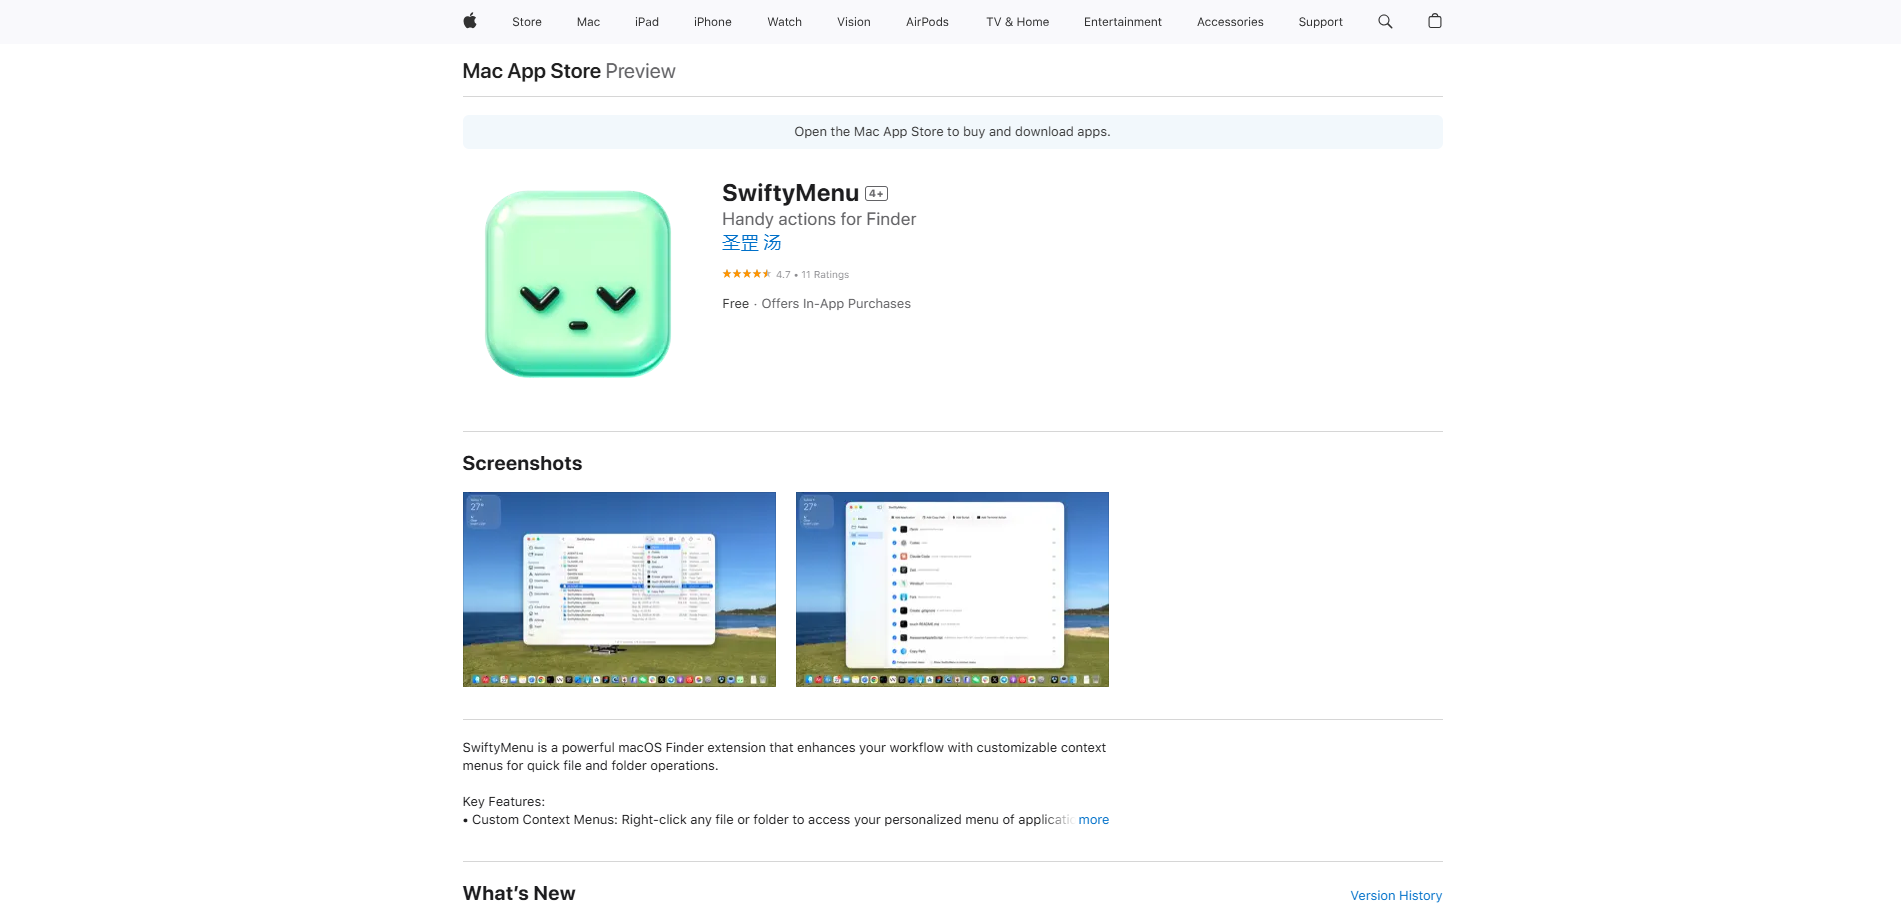Open search using the magnifier icon
1901x919 pixels.
(1385, 21)
